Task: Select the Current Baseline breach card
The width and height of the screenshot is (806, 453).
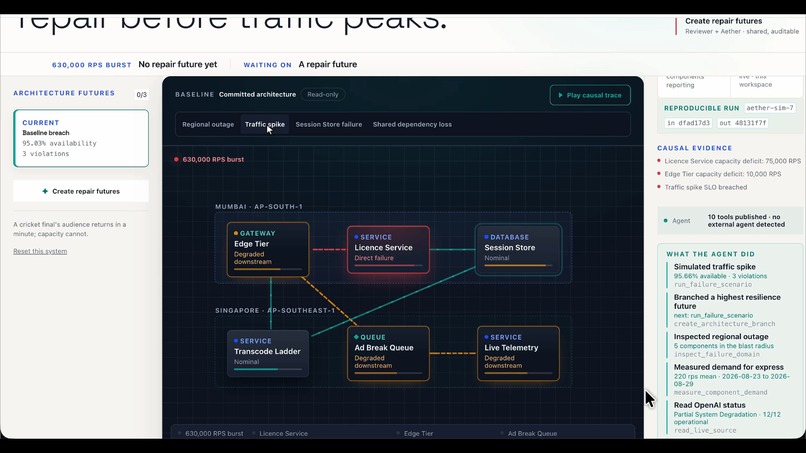Action: pos(81,138)
